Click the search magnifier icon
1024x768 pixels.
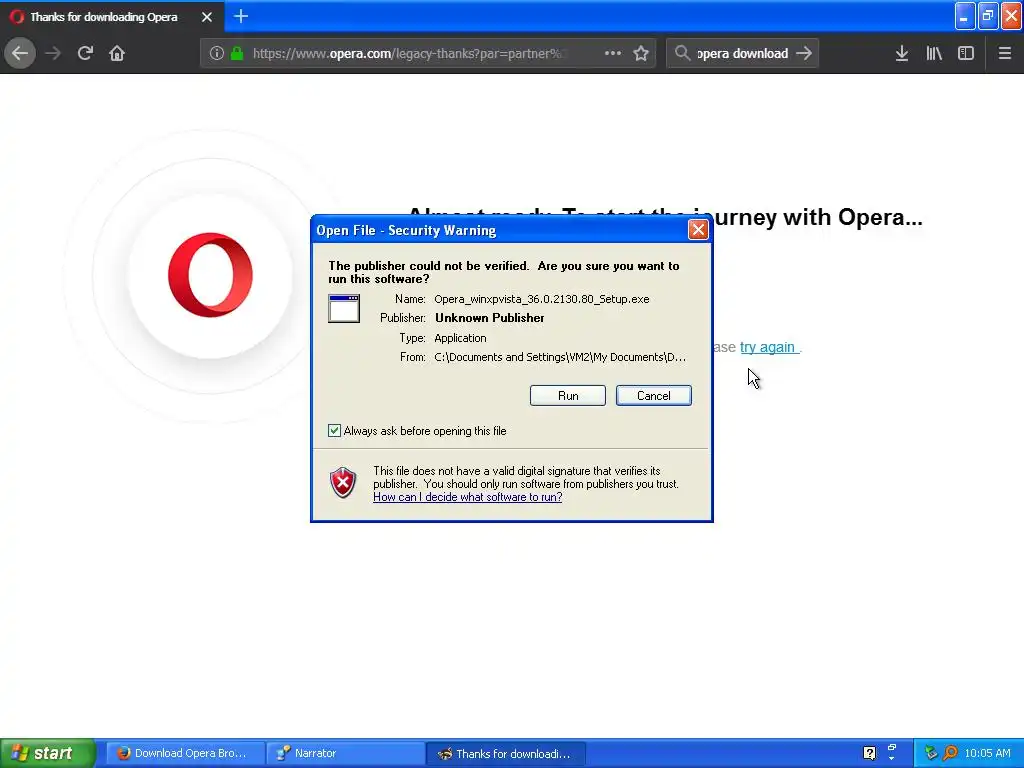coord(682,53)
